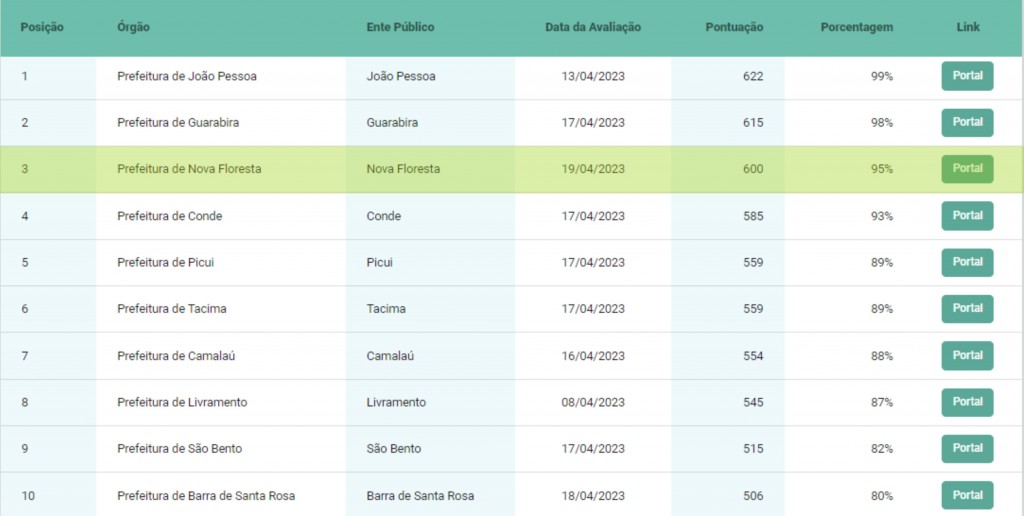This screenshot has height=516, width=1024.
Task: Click Portal for Barra de Santa Rosa
Action: [x=967, y=495]
